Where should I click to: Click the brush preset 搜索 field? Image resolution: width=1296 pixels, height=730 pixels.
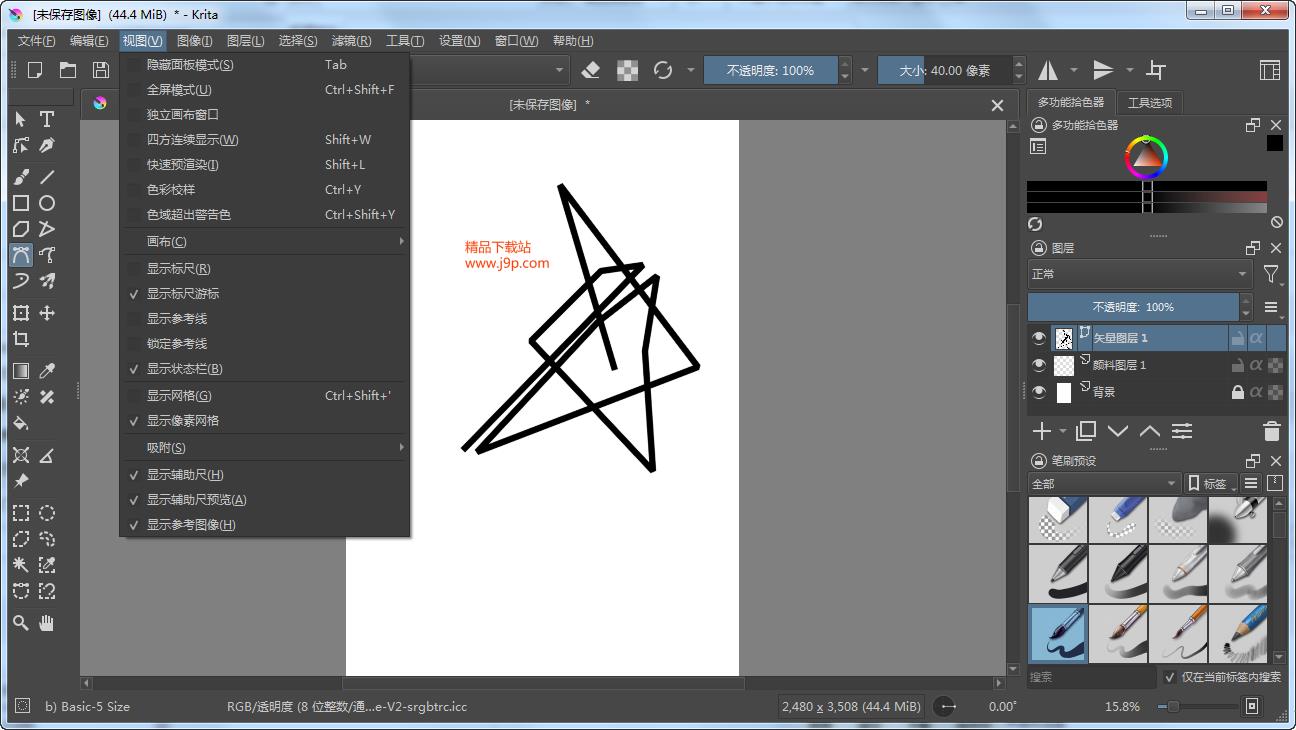click(1092, 677)
